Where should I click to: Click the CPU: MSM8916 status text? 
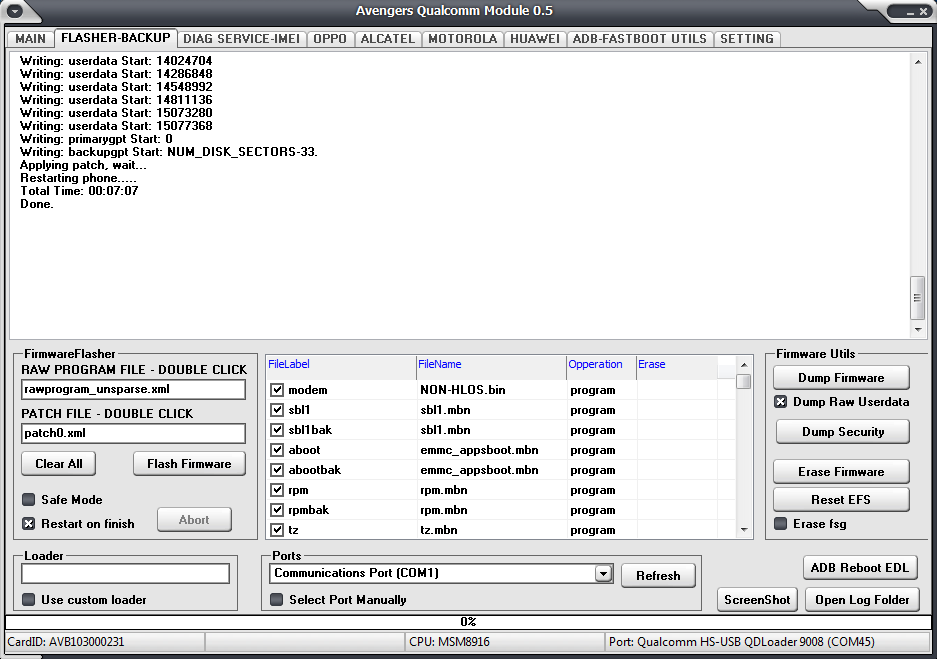click(x=449, y=642)
